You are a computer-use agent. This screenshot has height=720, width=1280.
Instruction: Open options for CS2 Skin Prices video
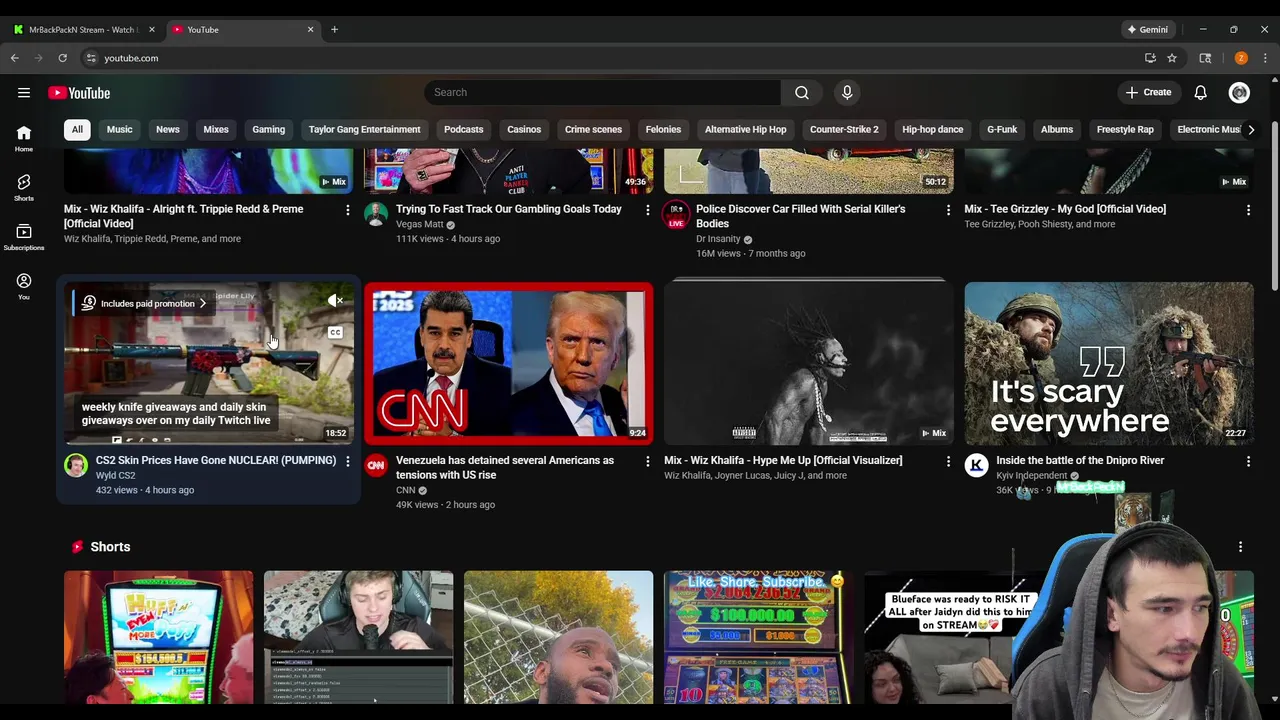(x=348, y=461)
